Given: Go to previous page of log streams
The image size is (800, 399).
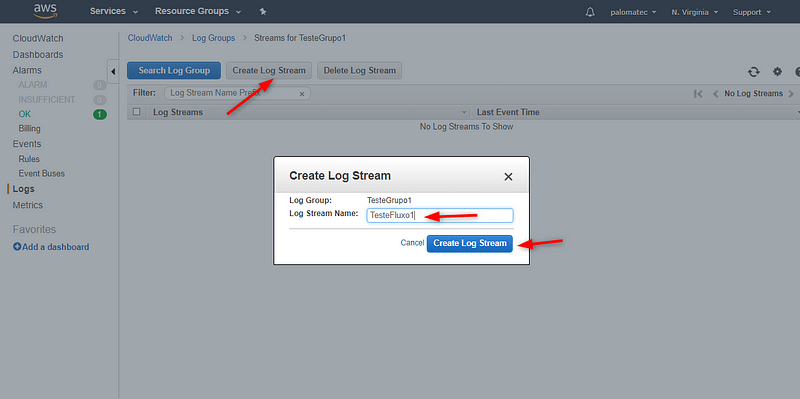Looking at the screenshot, I should pos(715,94).
